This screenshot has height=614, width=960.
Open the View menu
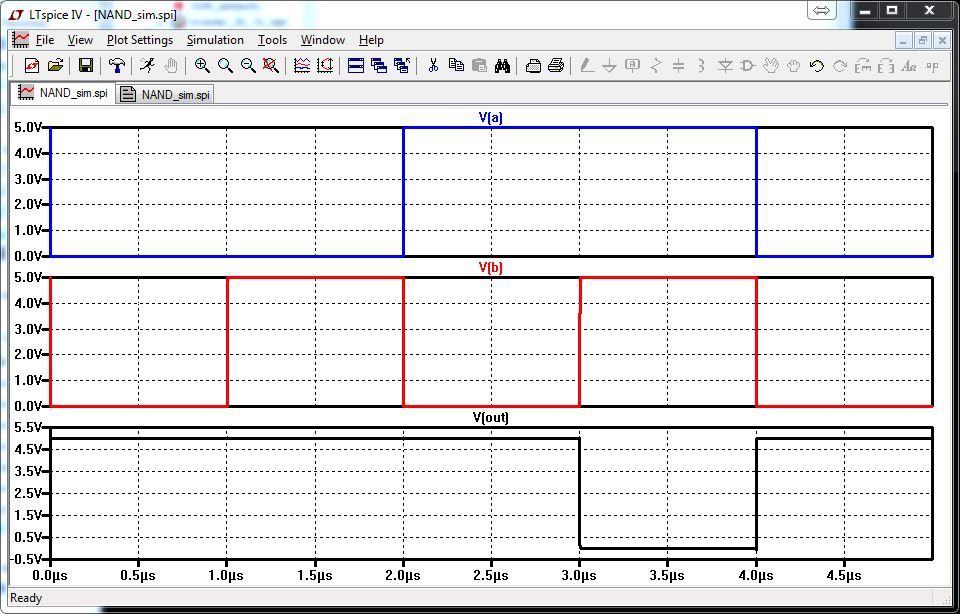(80, 40)
